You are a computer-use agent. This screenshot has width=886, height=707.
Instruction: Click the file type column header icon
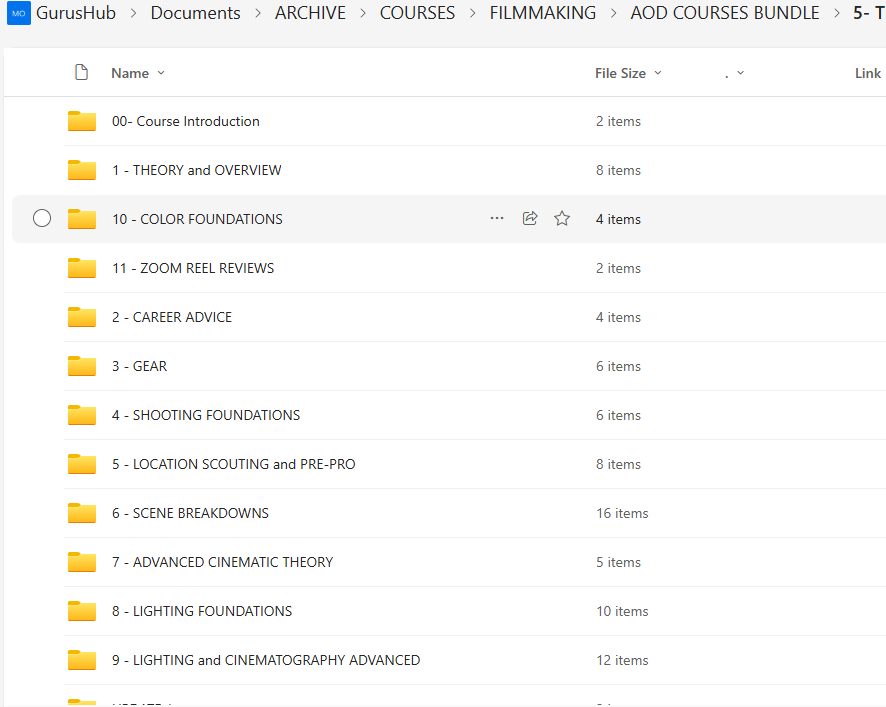pos(82,73)
